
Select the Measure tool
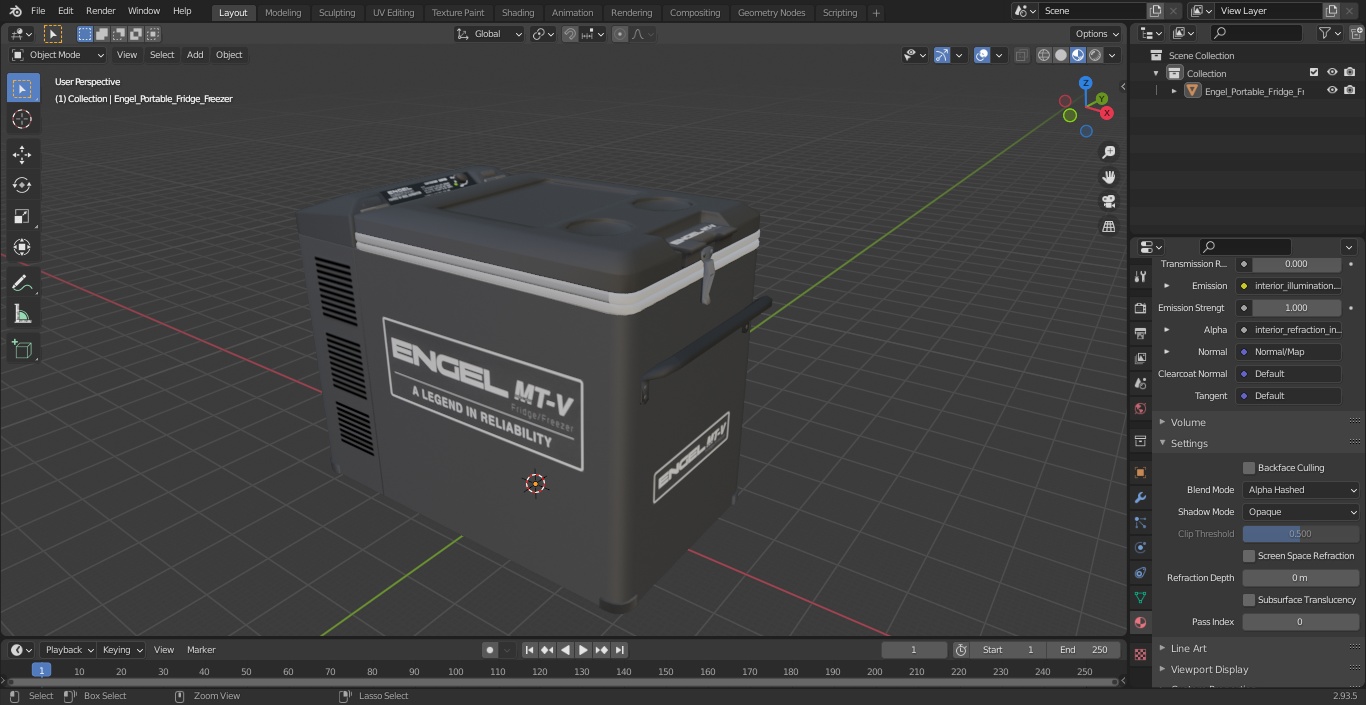[x=22, y=314]
